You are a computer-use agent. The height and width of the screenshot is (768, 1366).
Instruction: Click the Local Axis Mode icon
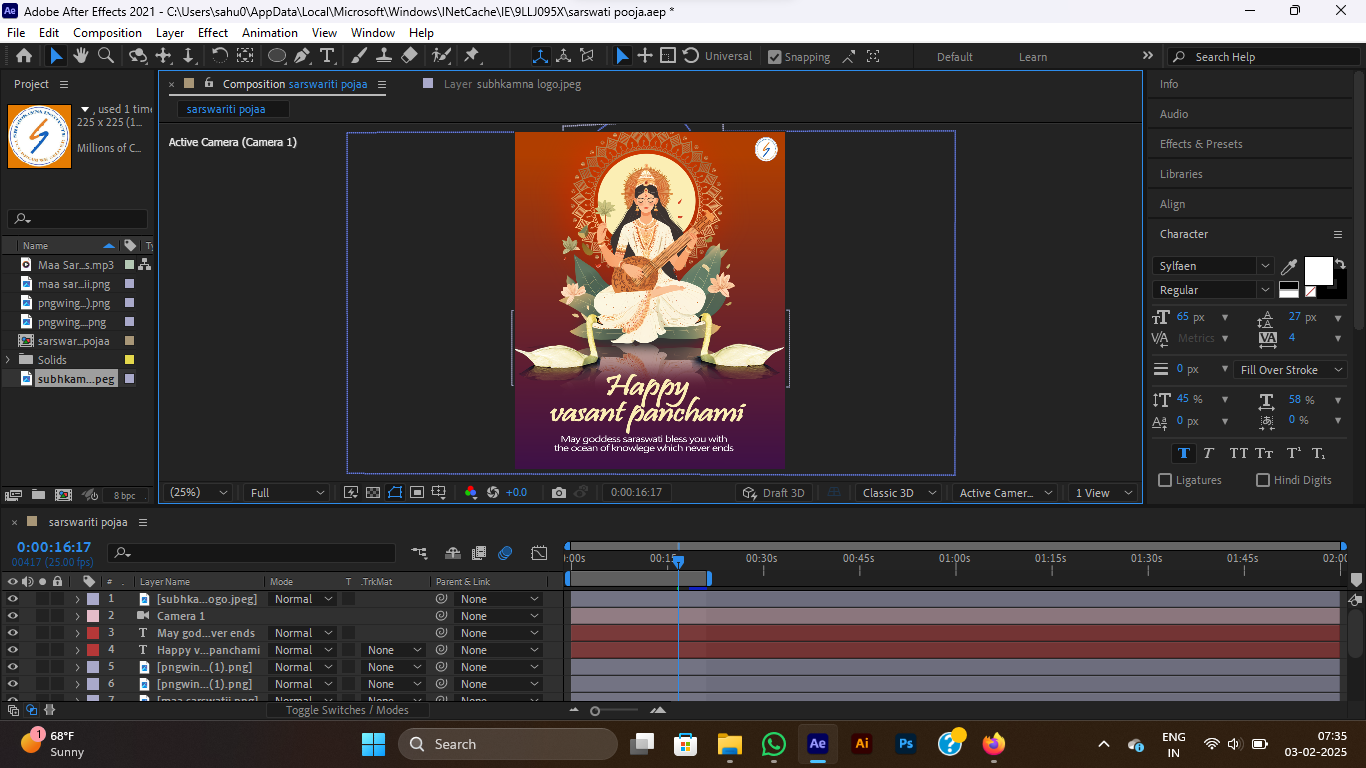pos(540,56)
